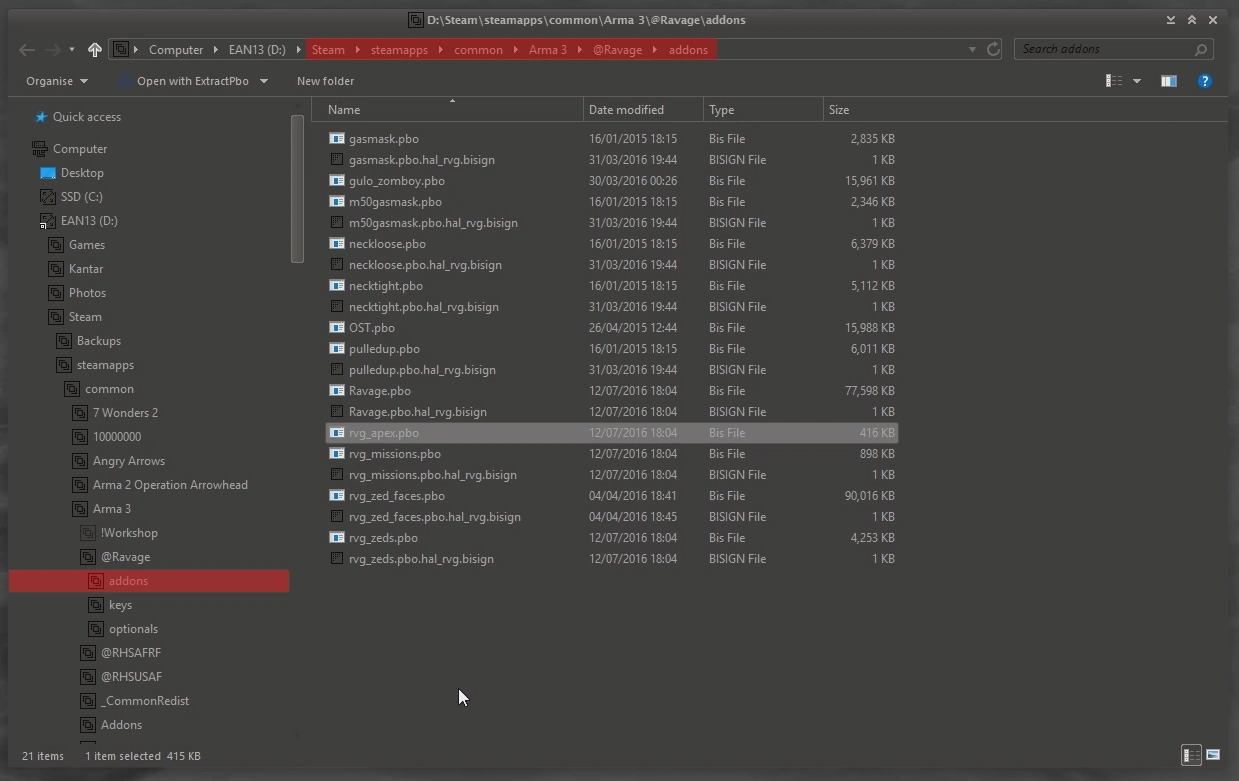
Task: Open Kantar folder in tree
Action: pyautogui.click(x=86, y=269)
